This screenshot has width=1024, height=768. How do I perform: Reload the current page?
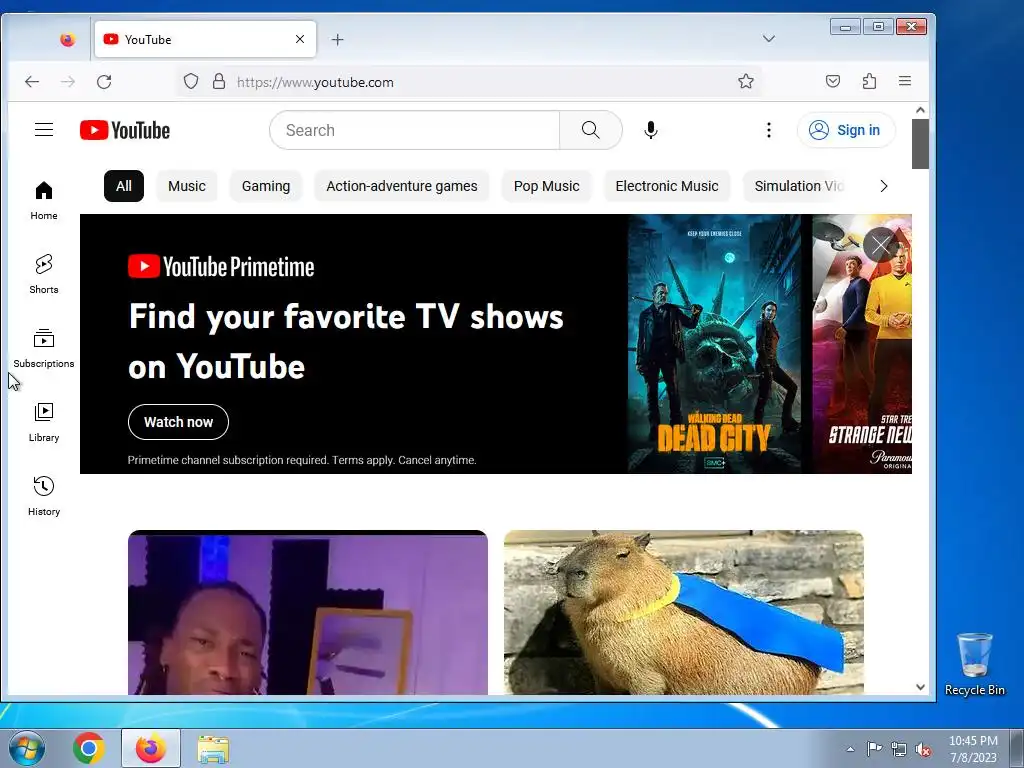click(x=104, y=82)
